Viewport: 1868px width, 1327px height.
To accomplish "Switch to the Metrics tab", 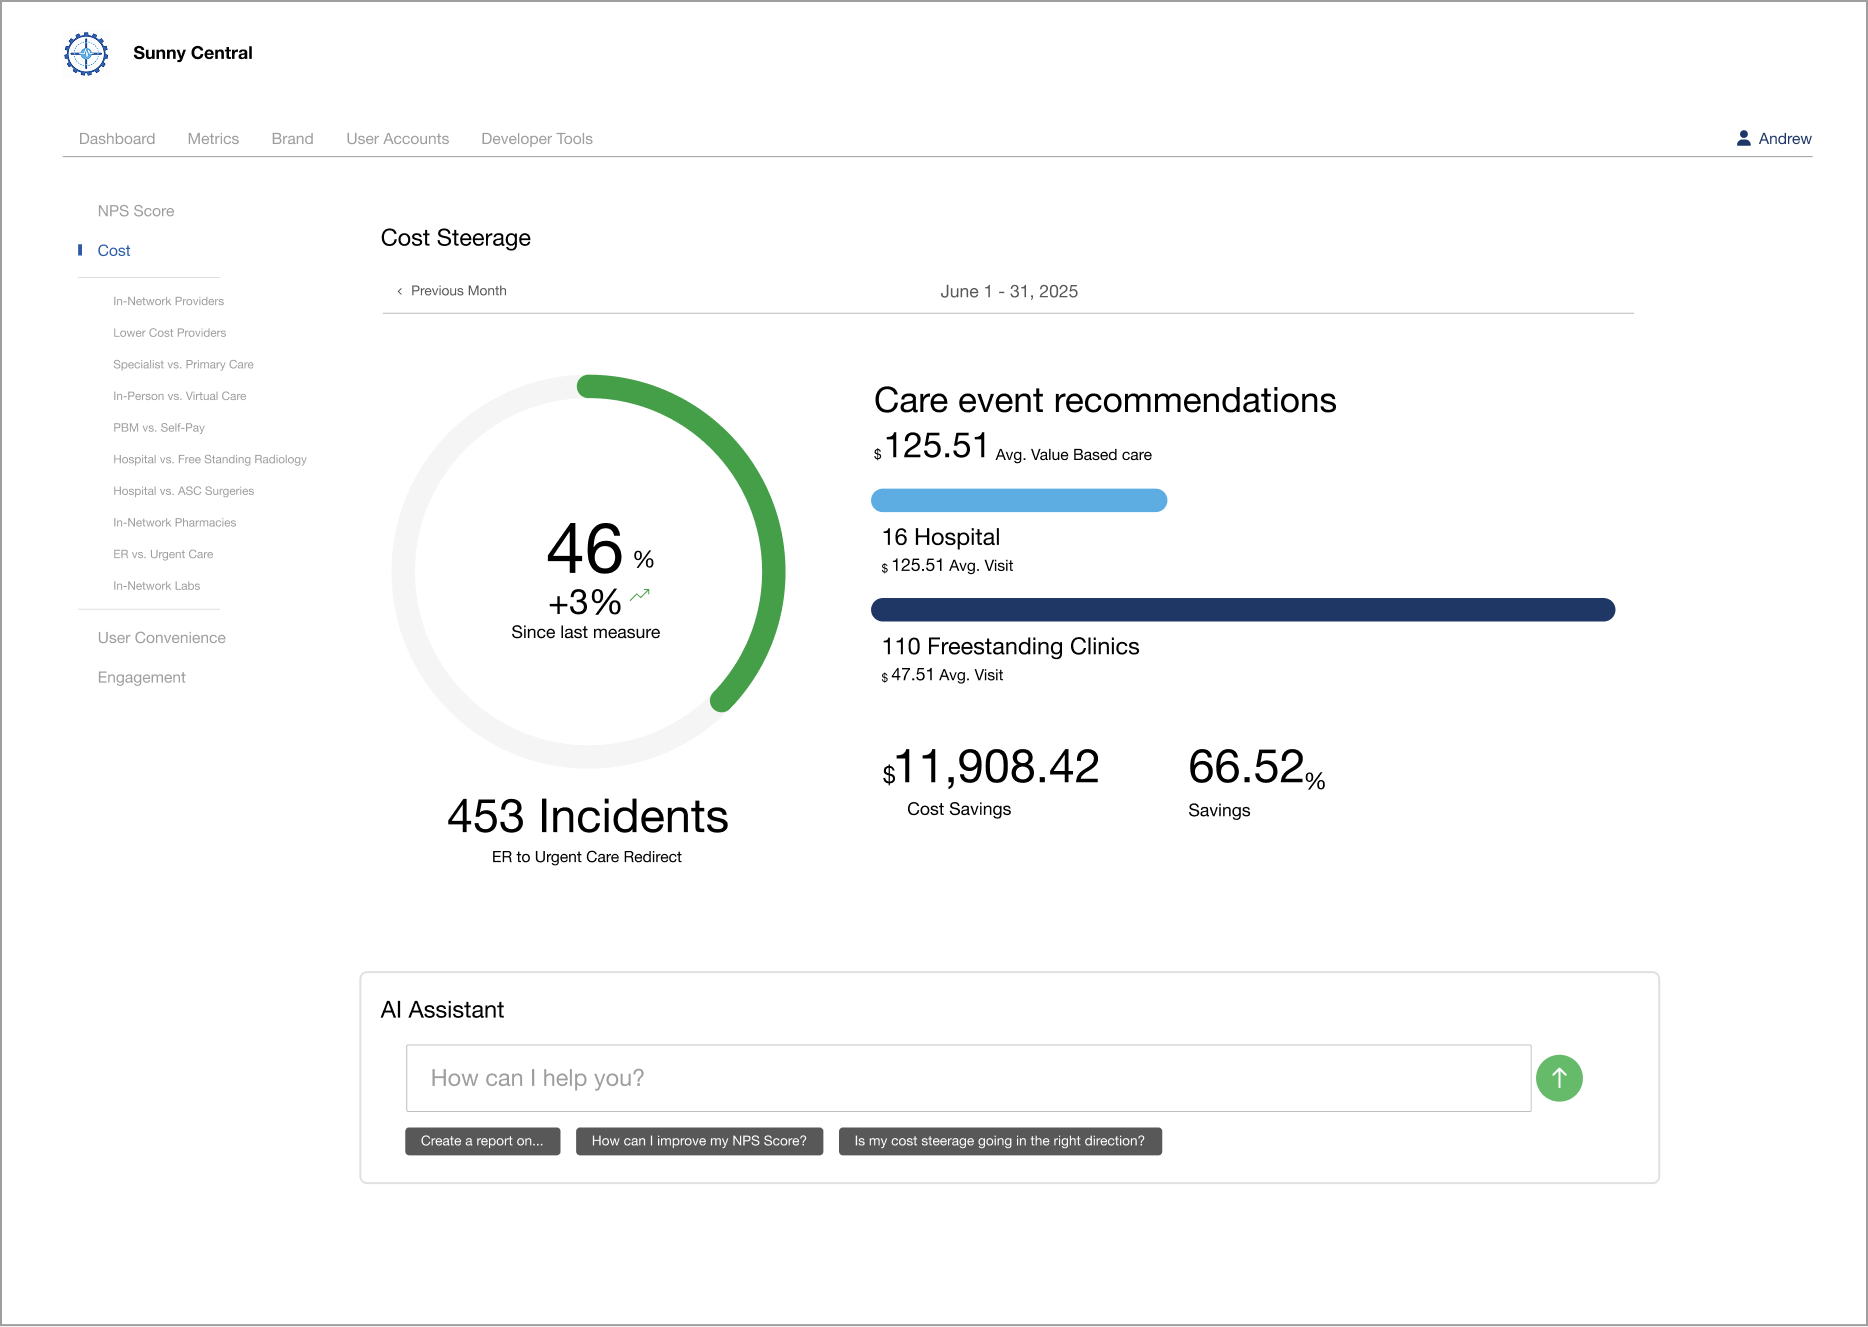I will tap(213, 139).
